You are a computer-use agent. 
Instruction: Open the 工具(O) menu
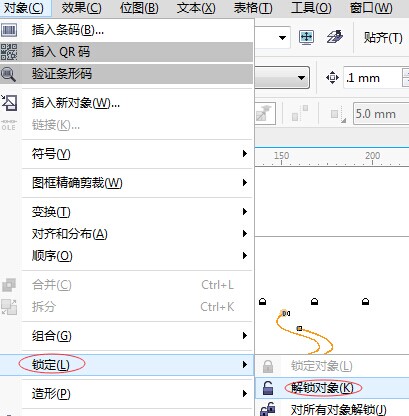click(311, 8)
